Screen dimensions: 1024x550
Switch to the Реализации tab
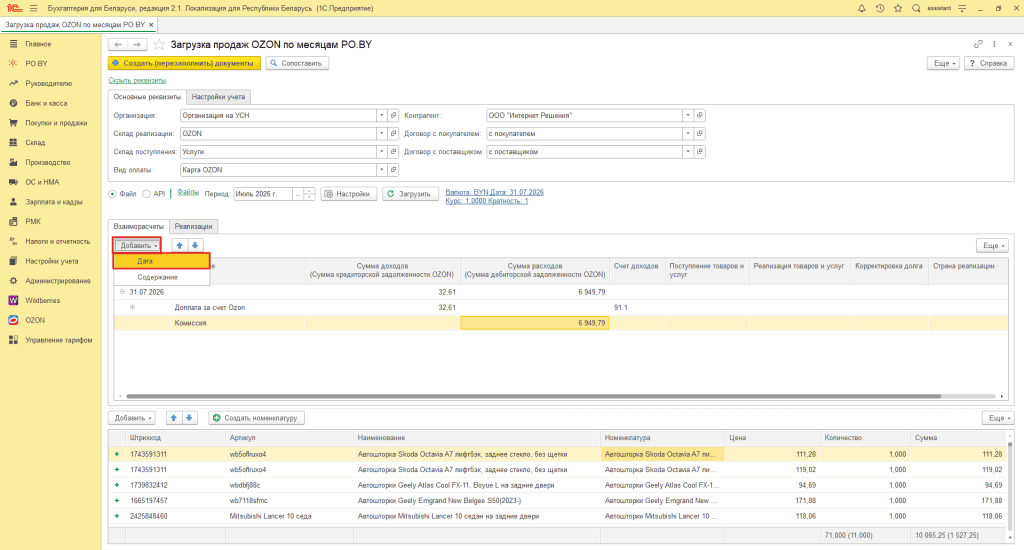tap(193, 227)
